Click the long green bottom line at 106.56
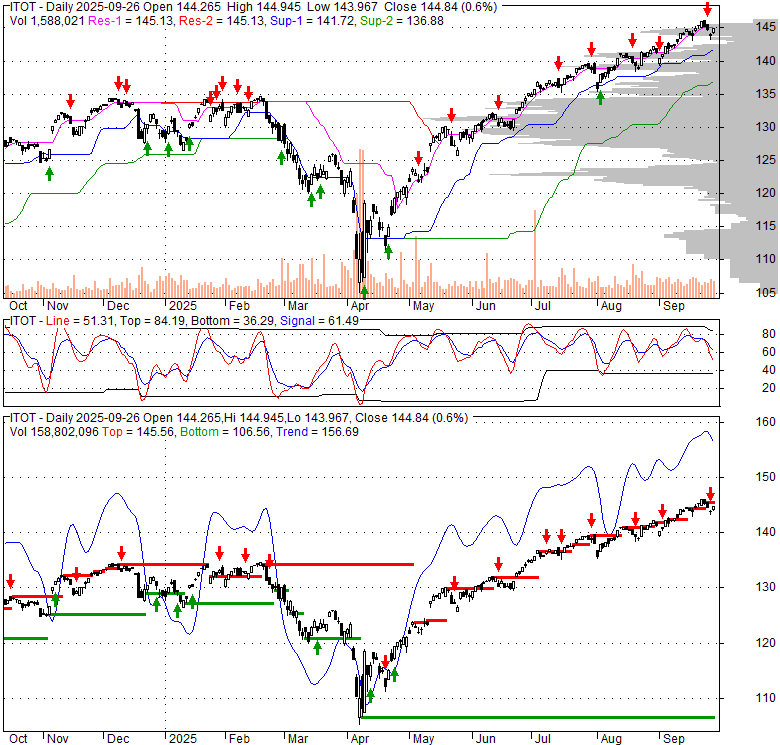 coord(537,717)
